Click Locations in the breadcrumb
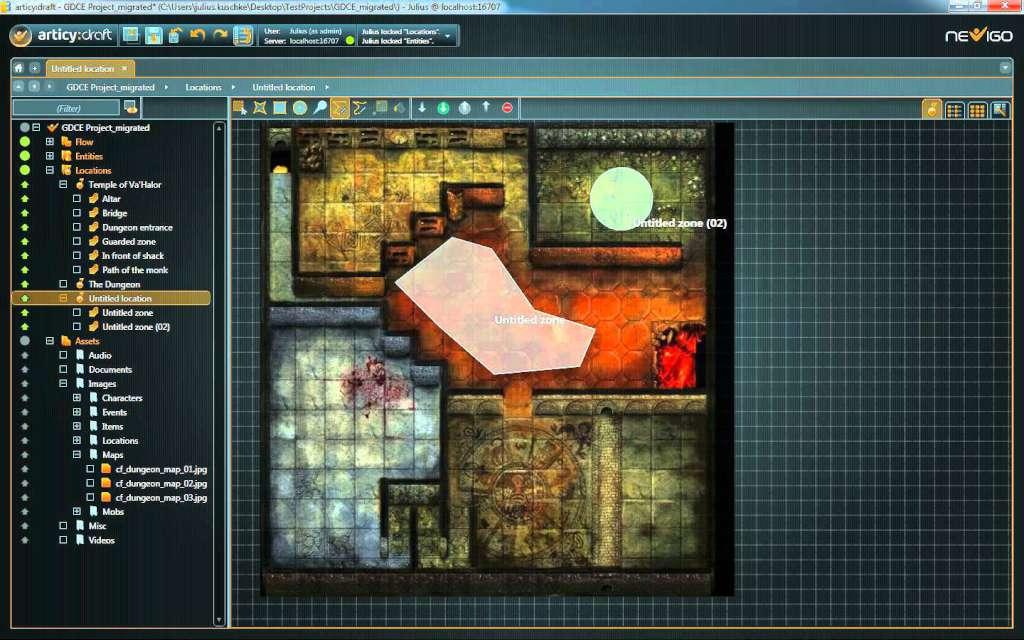 click(x=203, y=87)
